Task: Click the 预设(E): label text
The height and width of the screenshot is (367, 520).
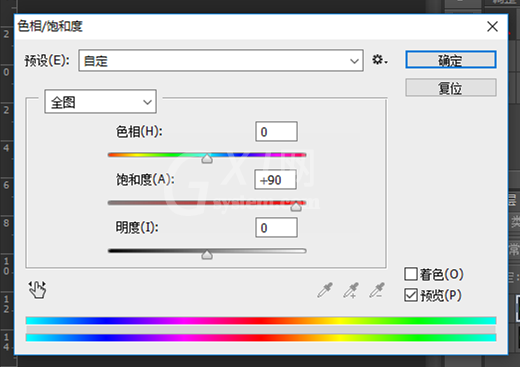Action: (x=47, y=61)
